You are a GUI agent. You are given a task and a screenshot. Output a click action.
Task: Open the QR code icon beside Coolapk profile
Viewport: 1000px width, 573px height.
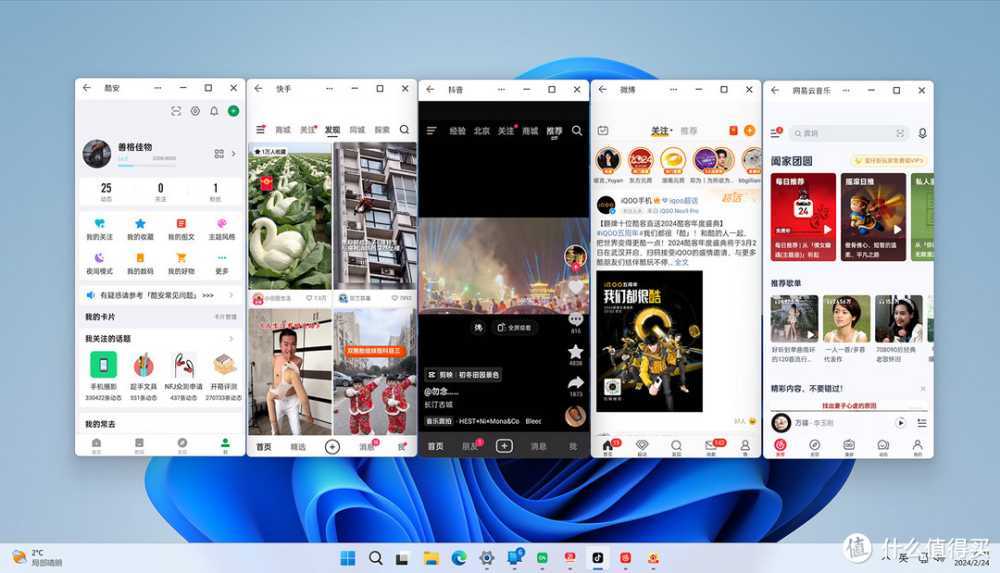[x=219, y=154]
